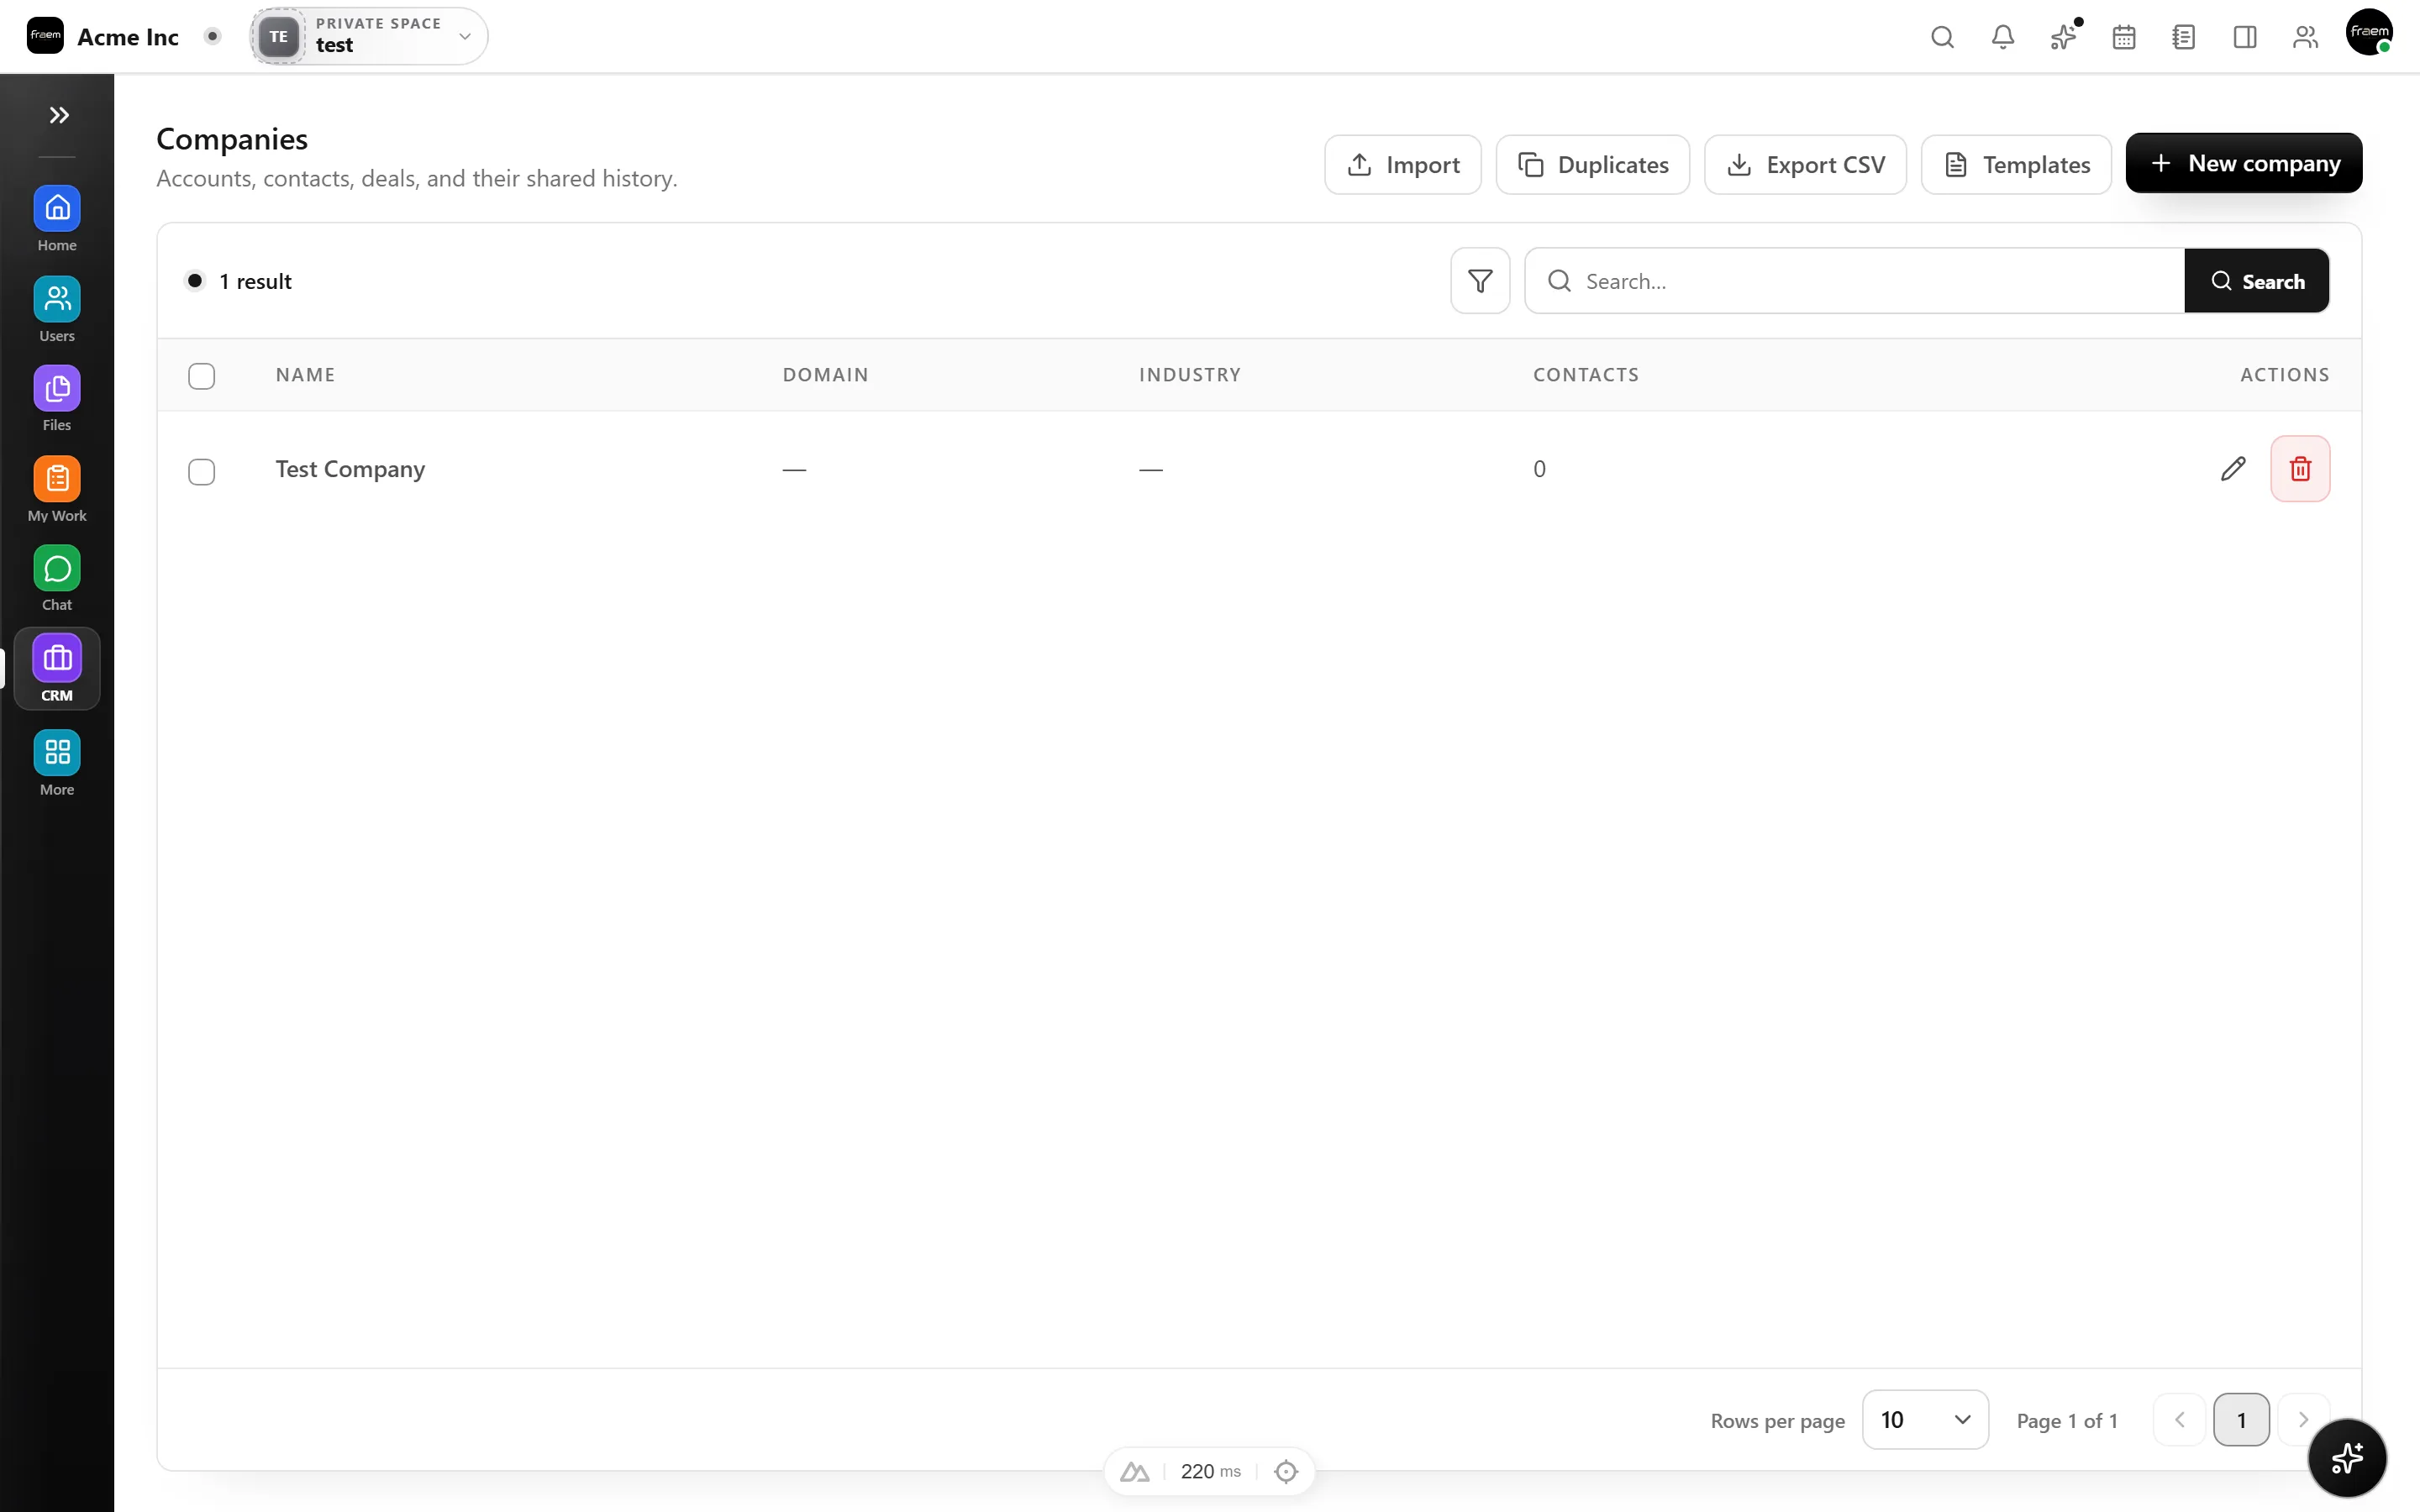Click the INDUSTRY column header
This screenshot has width=2420, height=1512.
tap(1190, 375)
